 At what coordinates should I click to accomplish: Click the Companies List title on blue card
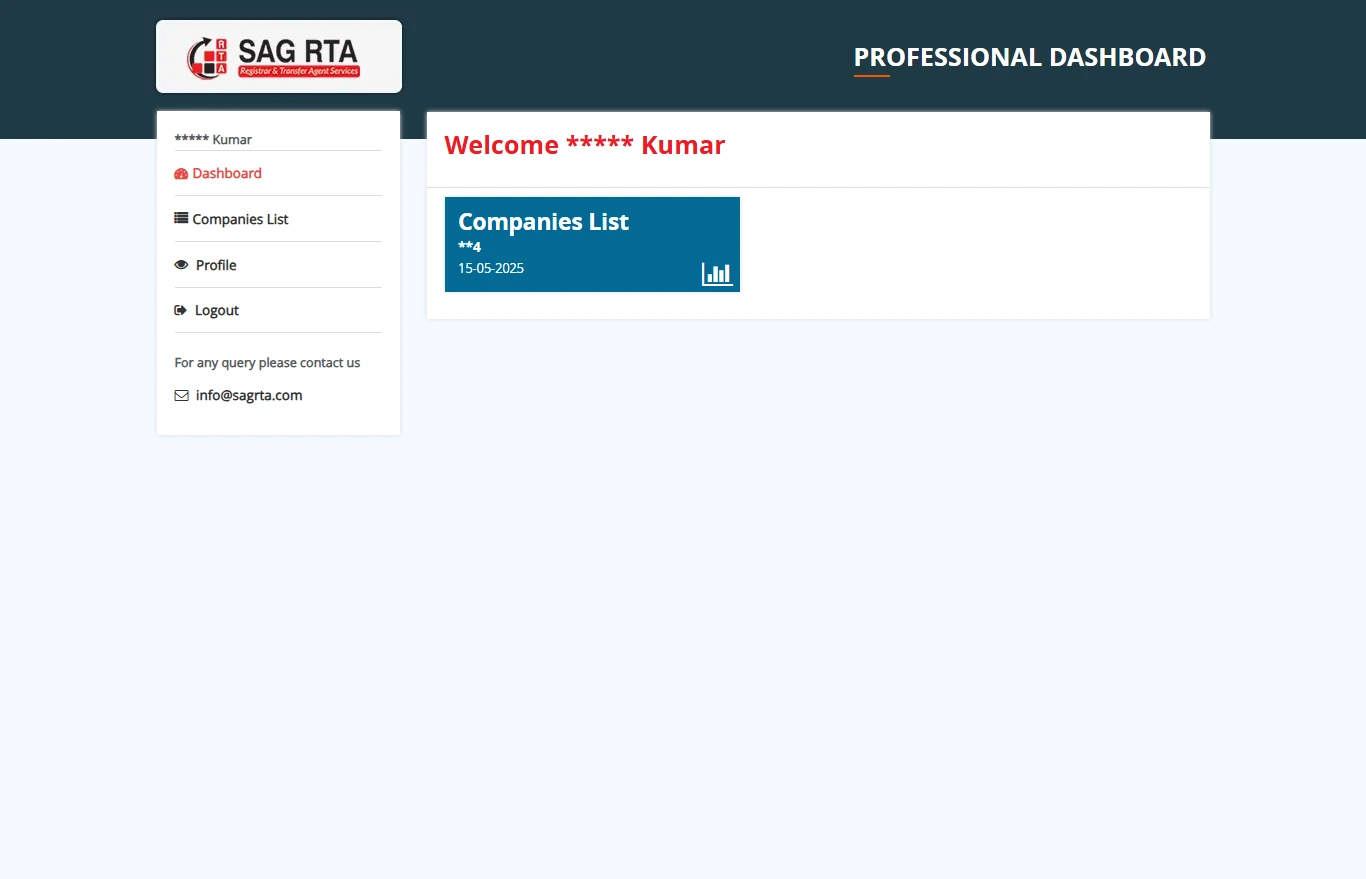pyautogui.click(x=543, y=221)
